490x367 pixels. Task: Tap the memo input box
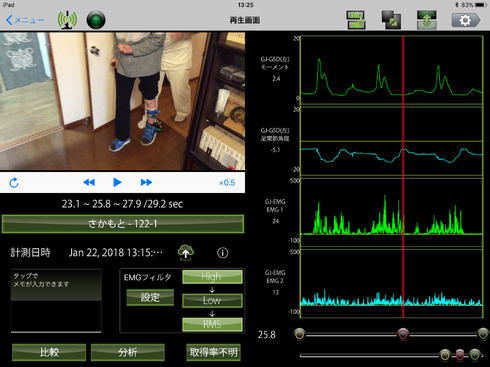56,301
